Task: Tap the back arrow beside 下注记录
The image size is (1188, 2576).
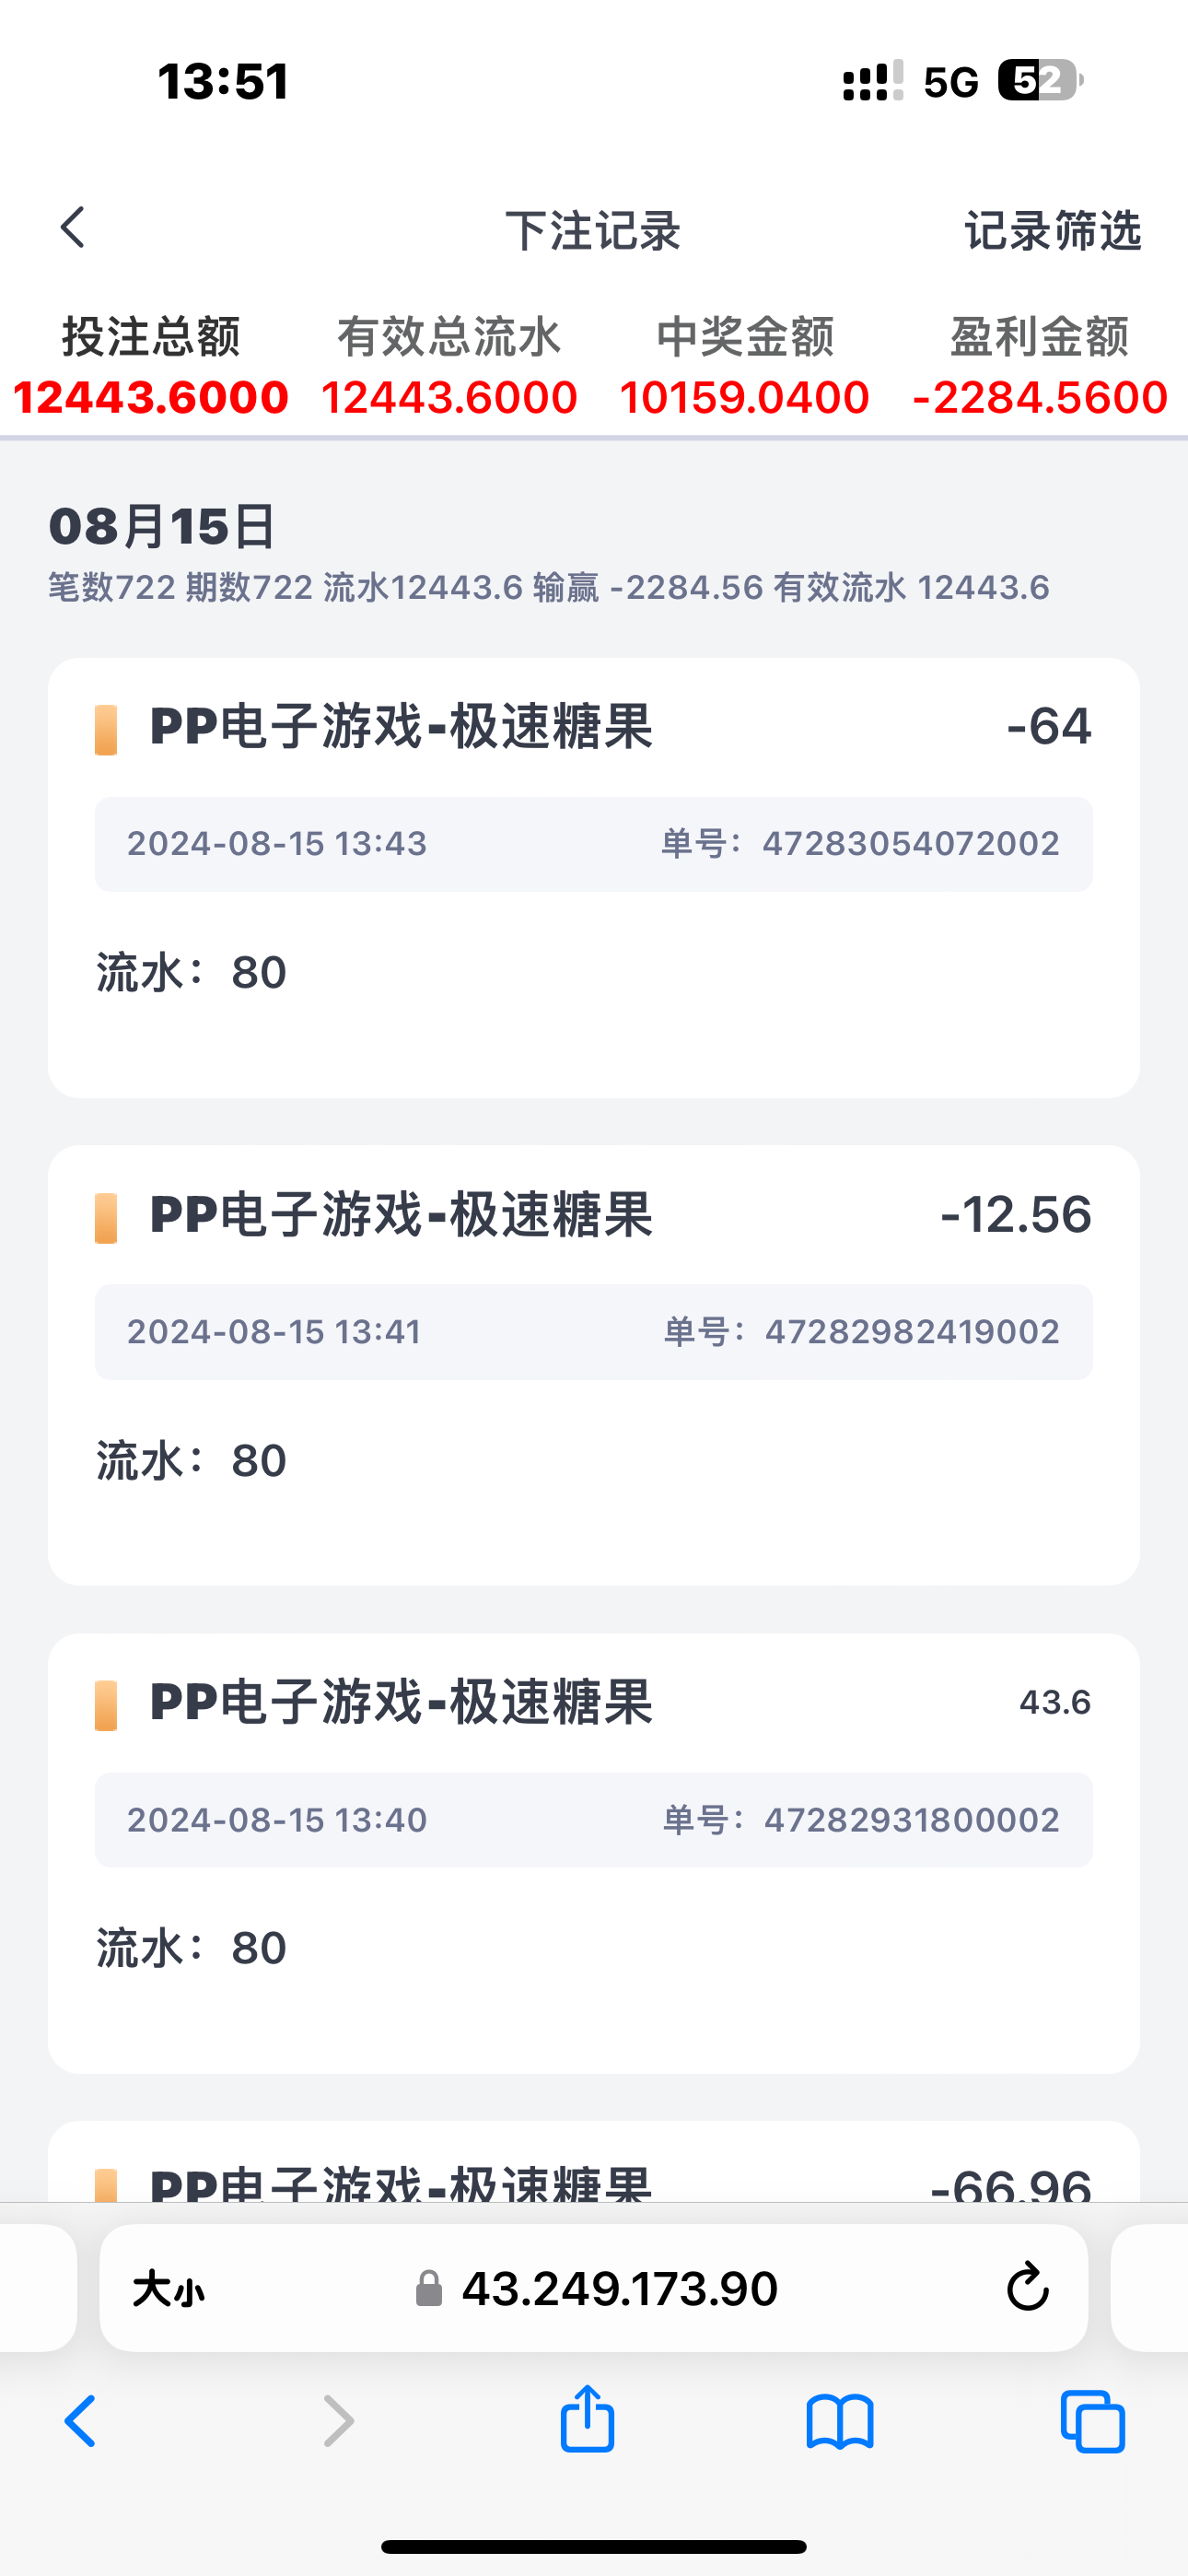Action: pos(73,228)
